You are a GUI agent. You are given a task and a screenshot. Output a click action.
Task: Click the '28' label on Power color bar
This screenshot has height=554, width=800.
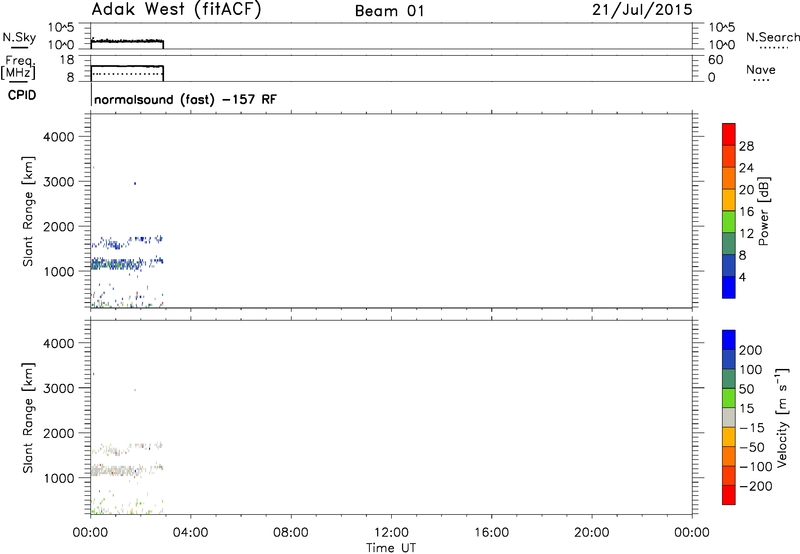(746, 146)
